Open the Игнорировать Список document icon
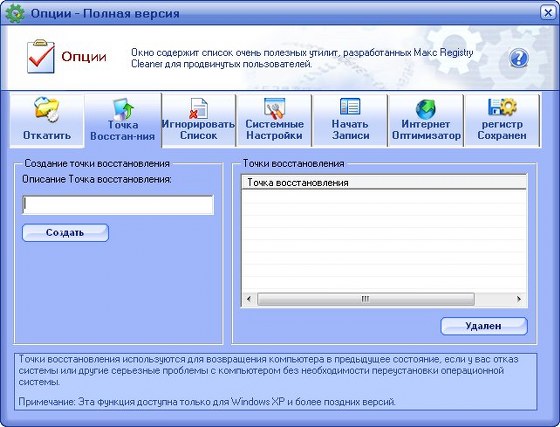Screen dimensions: 560x427 click(199, 109)
